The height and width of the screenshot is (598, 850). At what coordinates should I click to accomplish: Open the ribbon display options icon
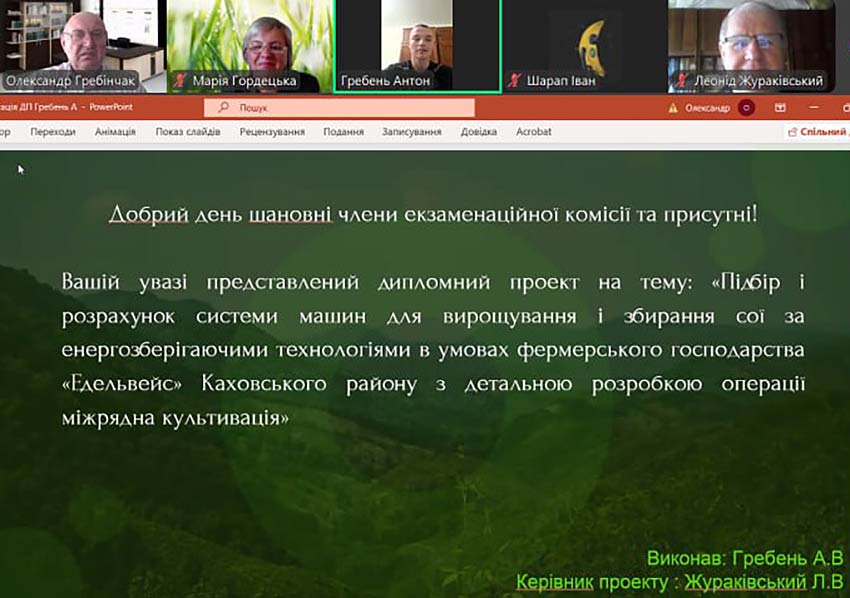(x=780, y=108)
